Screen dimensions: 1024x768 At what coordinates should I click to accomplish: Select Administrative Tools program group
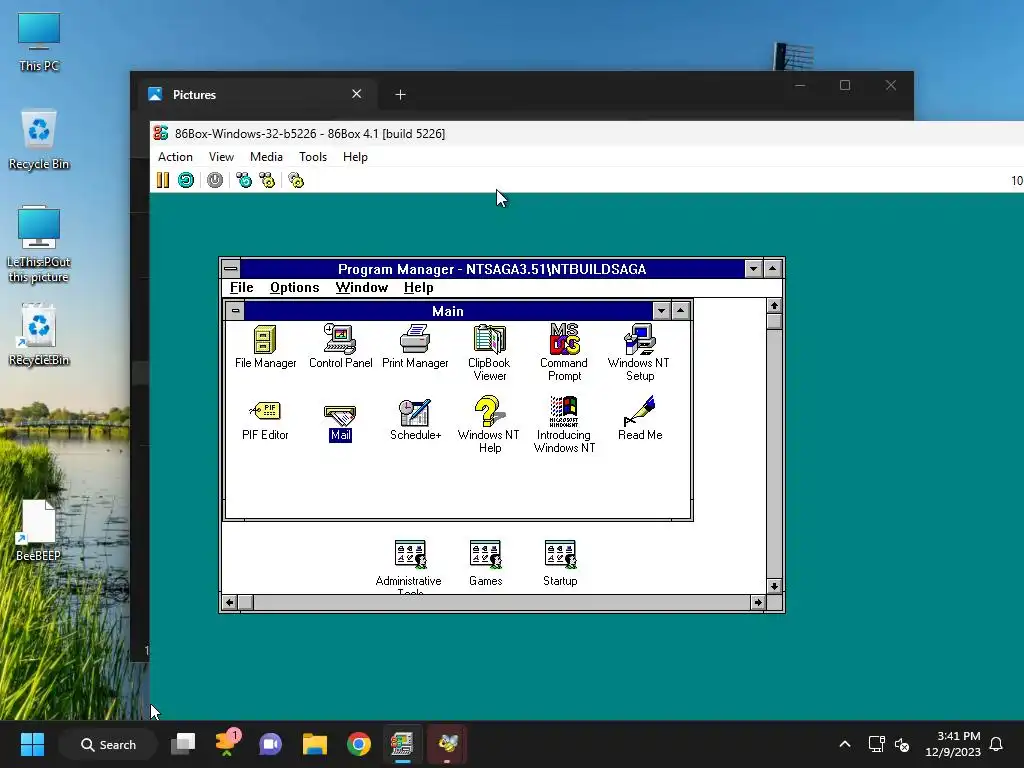(x=409, y=566)
